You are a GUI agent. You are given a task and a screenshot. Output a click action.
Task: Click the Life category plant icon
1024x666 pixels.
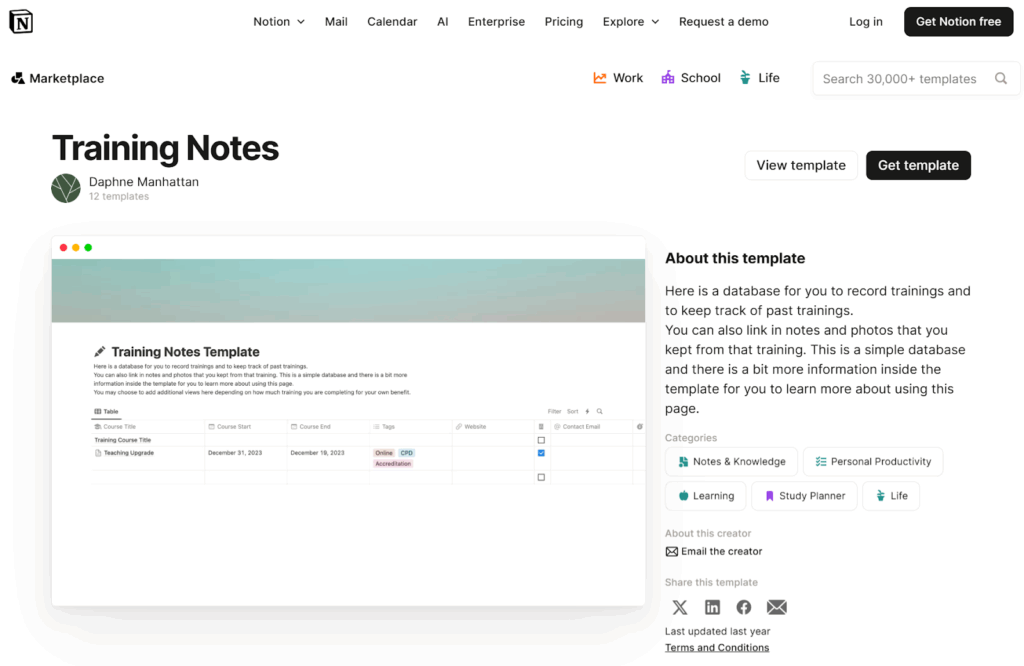[880, 496]
